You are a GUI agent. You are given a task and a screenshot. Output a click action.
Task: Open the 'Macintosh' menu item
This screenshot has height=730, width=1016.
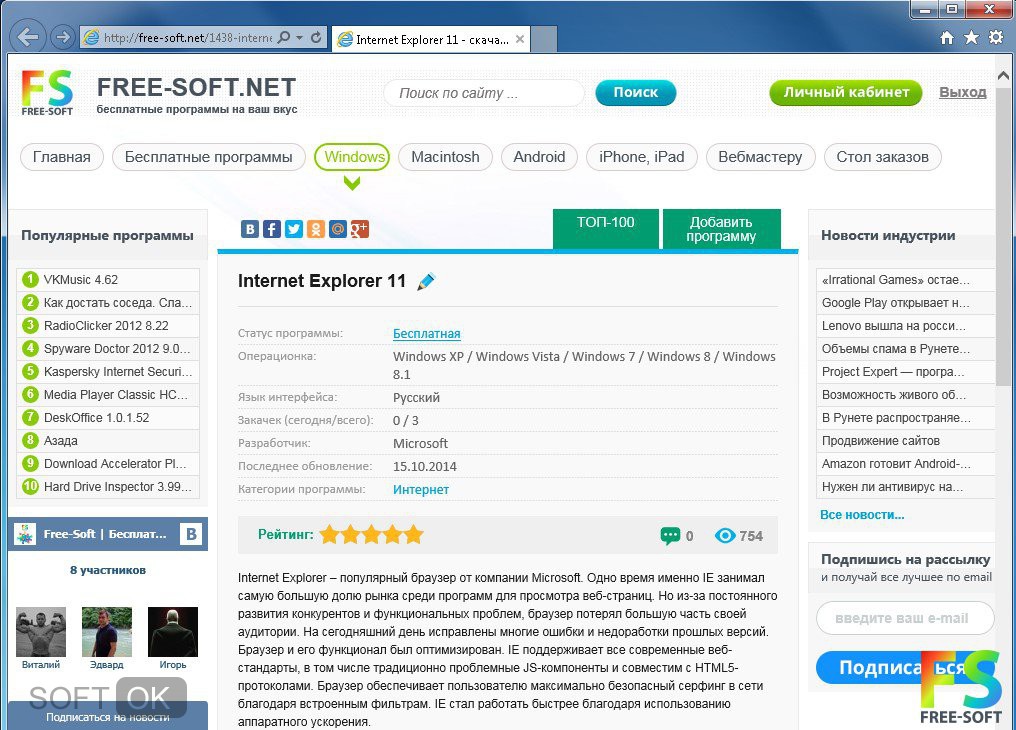[x=445, y=157]
